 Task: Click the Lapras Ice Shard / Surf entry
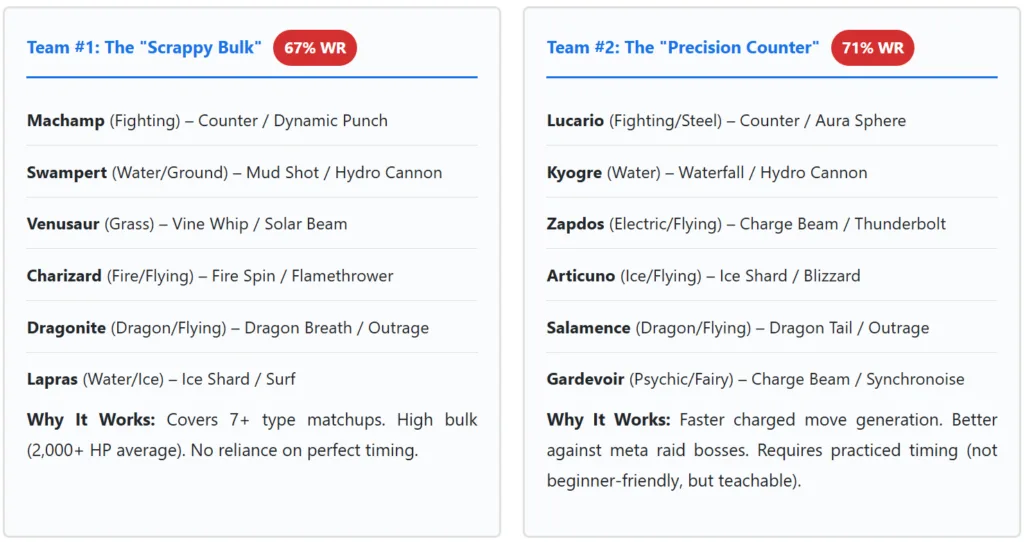point(161,380)
